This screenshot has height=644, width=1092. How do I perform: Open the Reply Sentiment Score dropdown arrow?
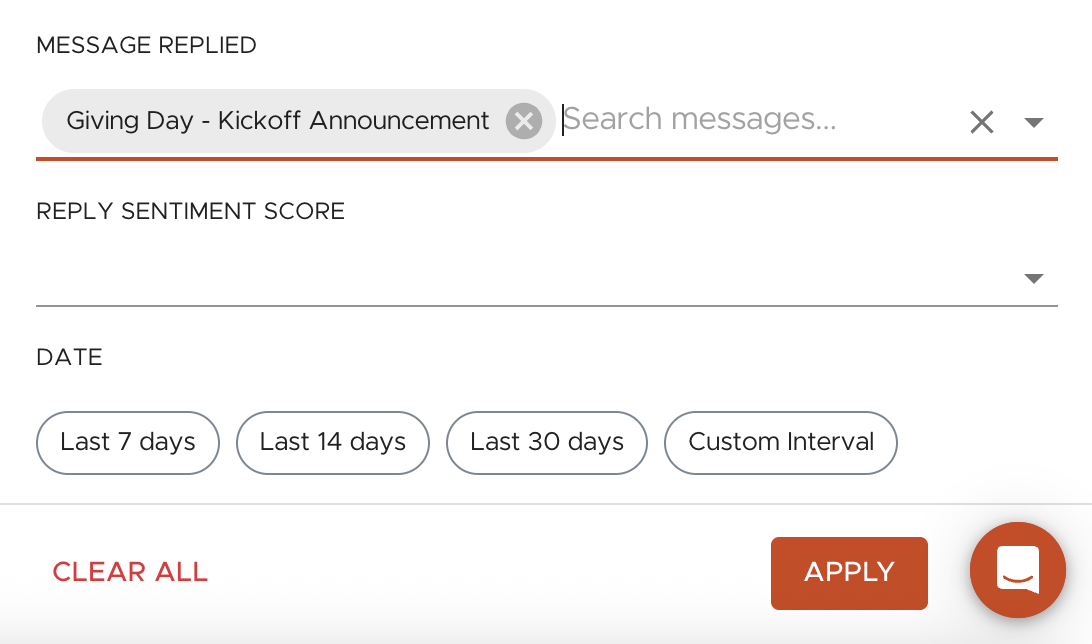click(x=1034, y=278)
